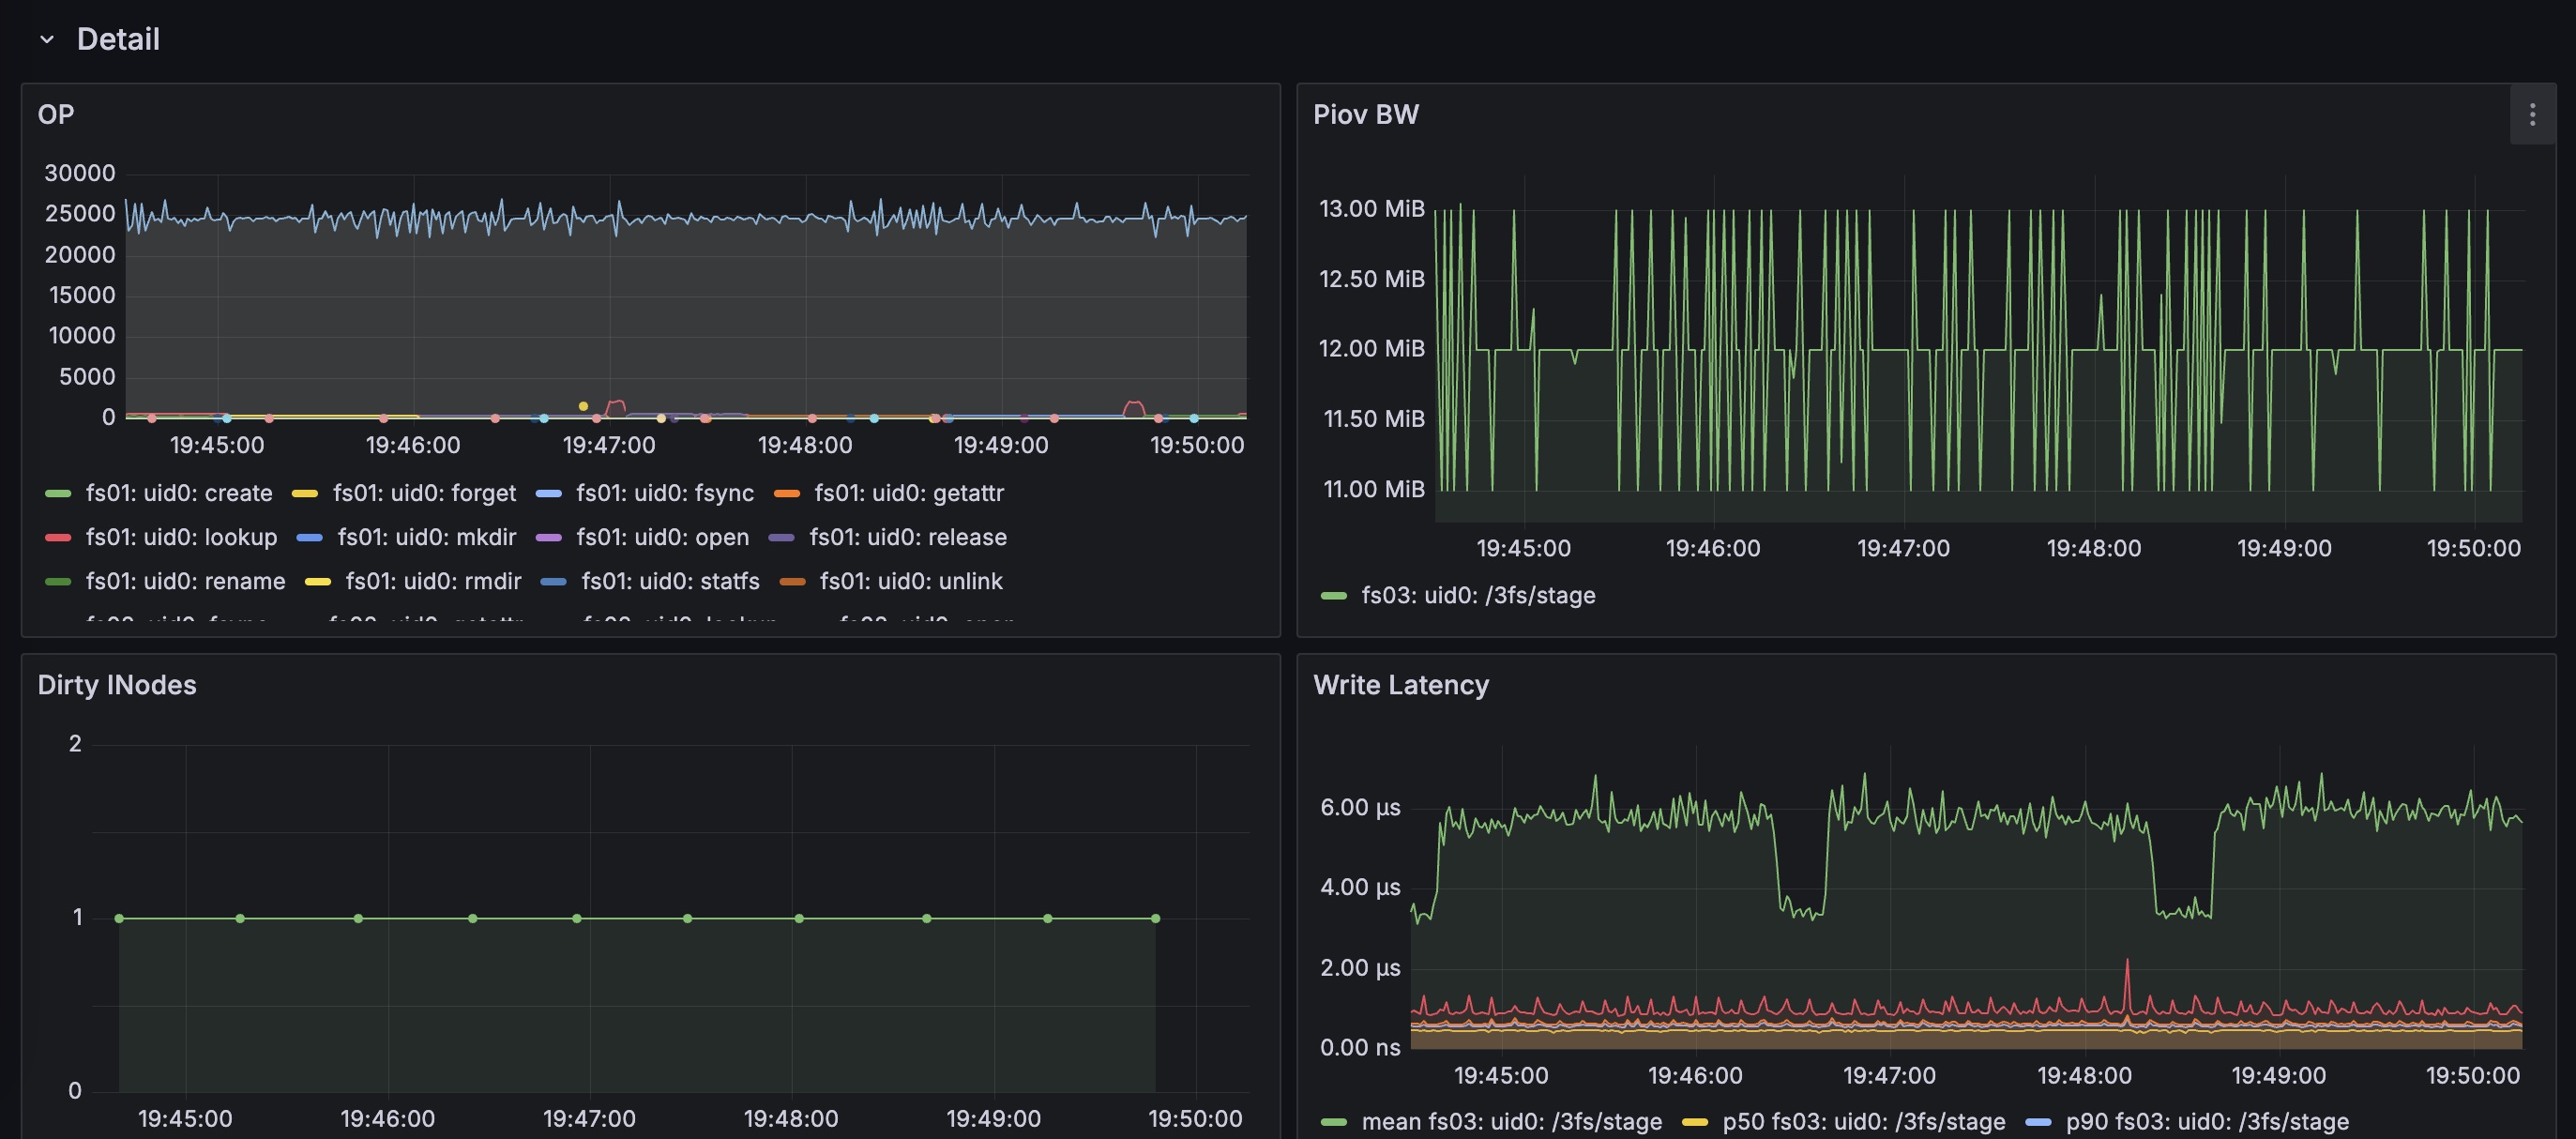Click the Detail row title
Image resolution: width=2576 pixels, height=1139 pixels.
[x=118, y=39]
